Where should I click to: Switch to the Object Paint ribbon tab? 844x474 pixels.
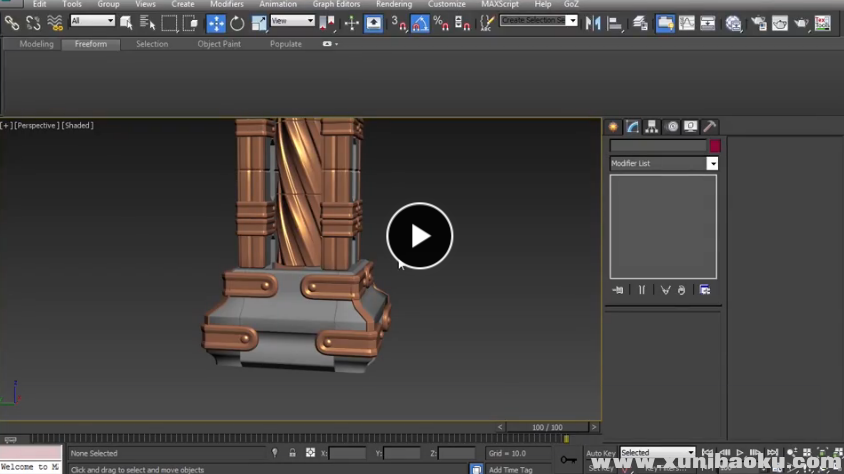pyautogui.click(x=218, y=44)
